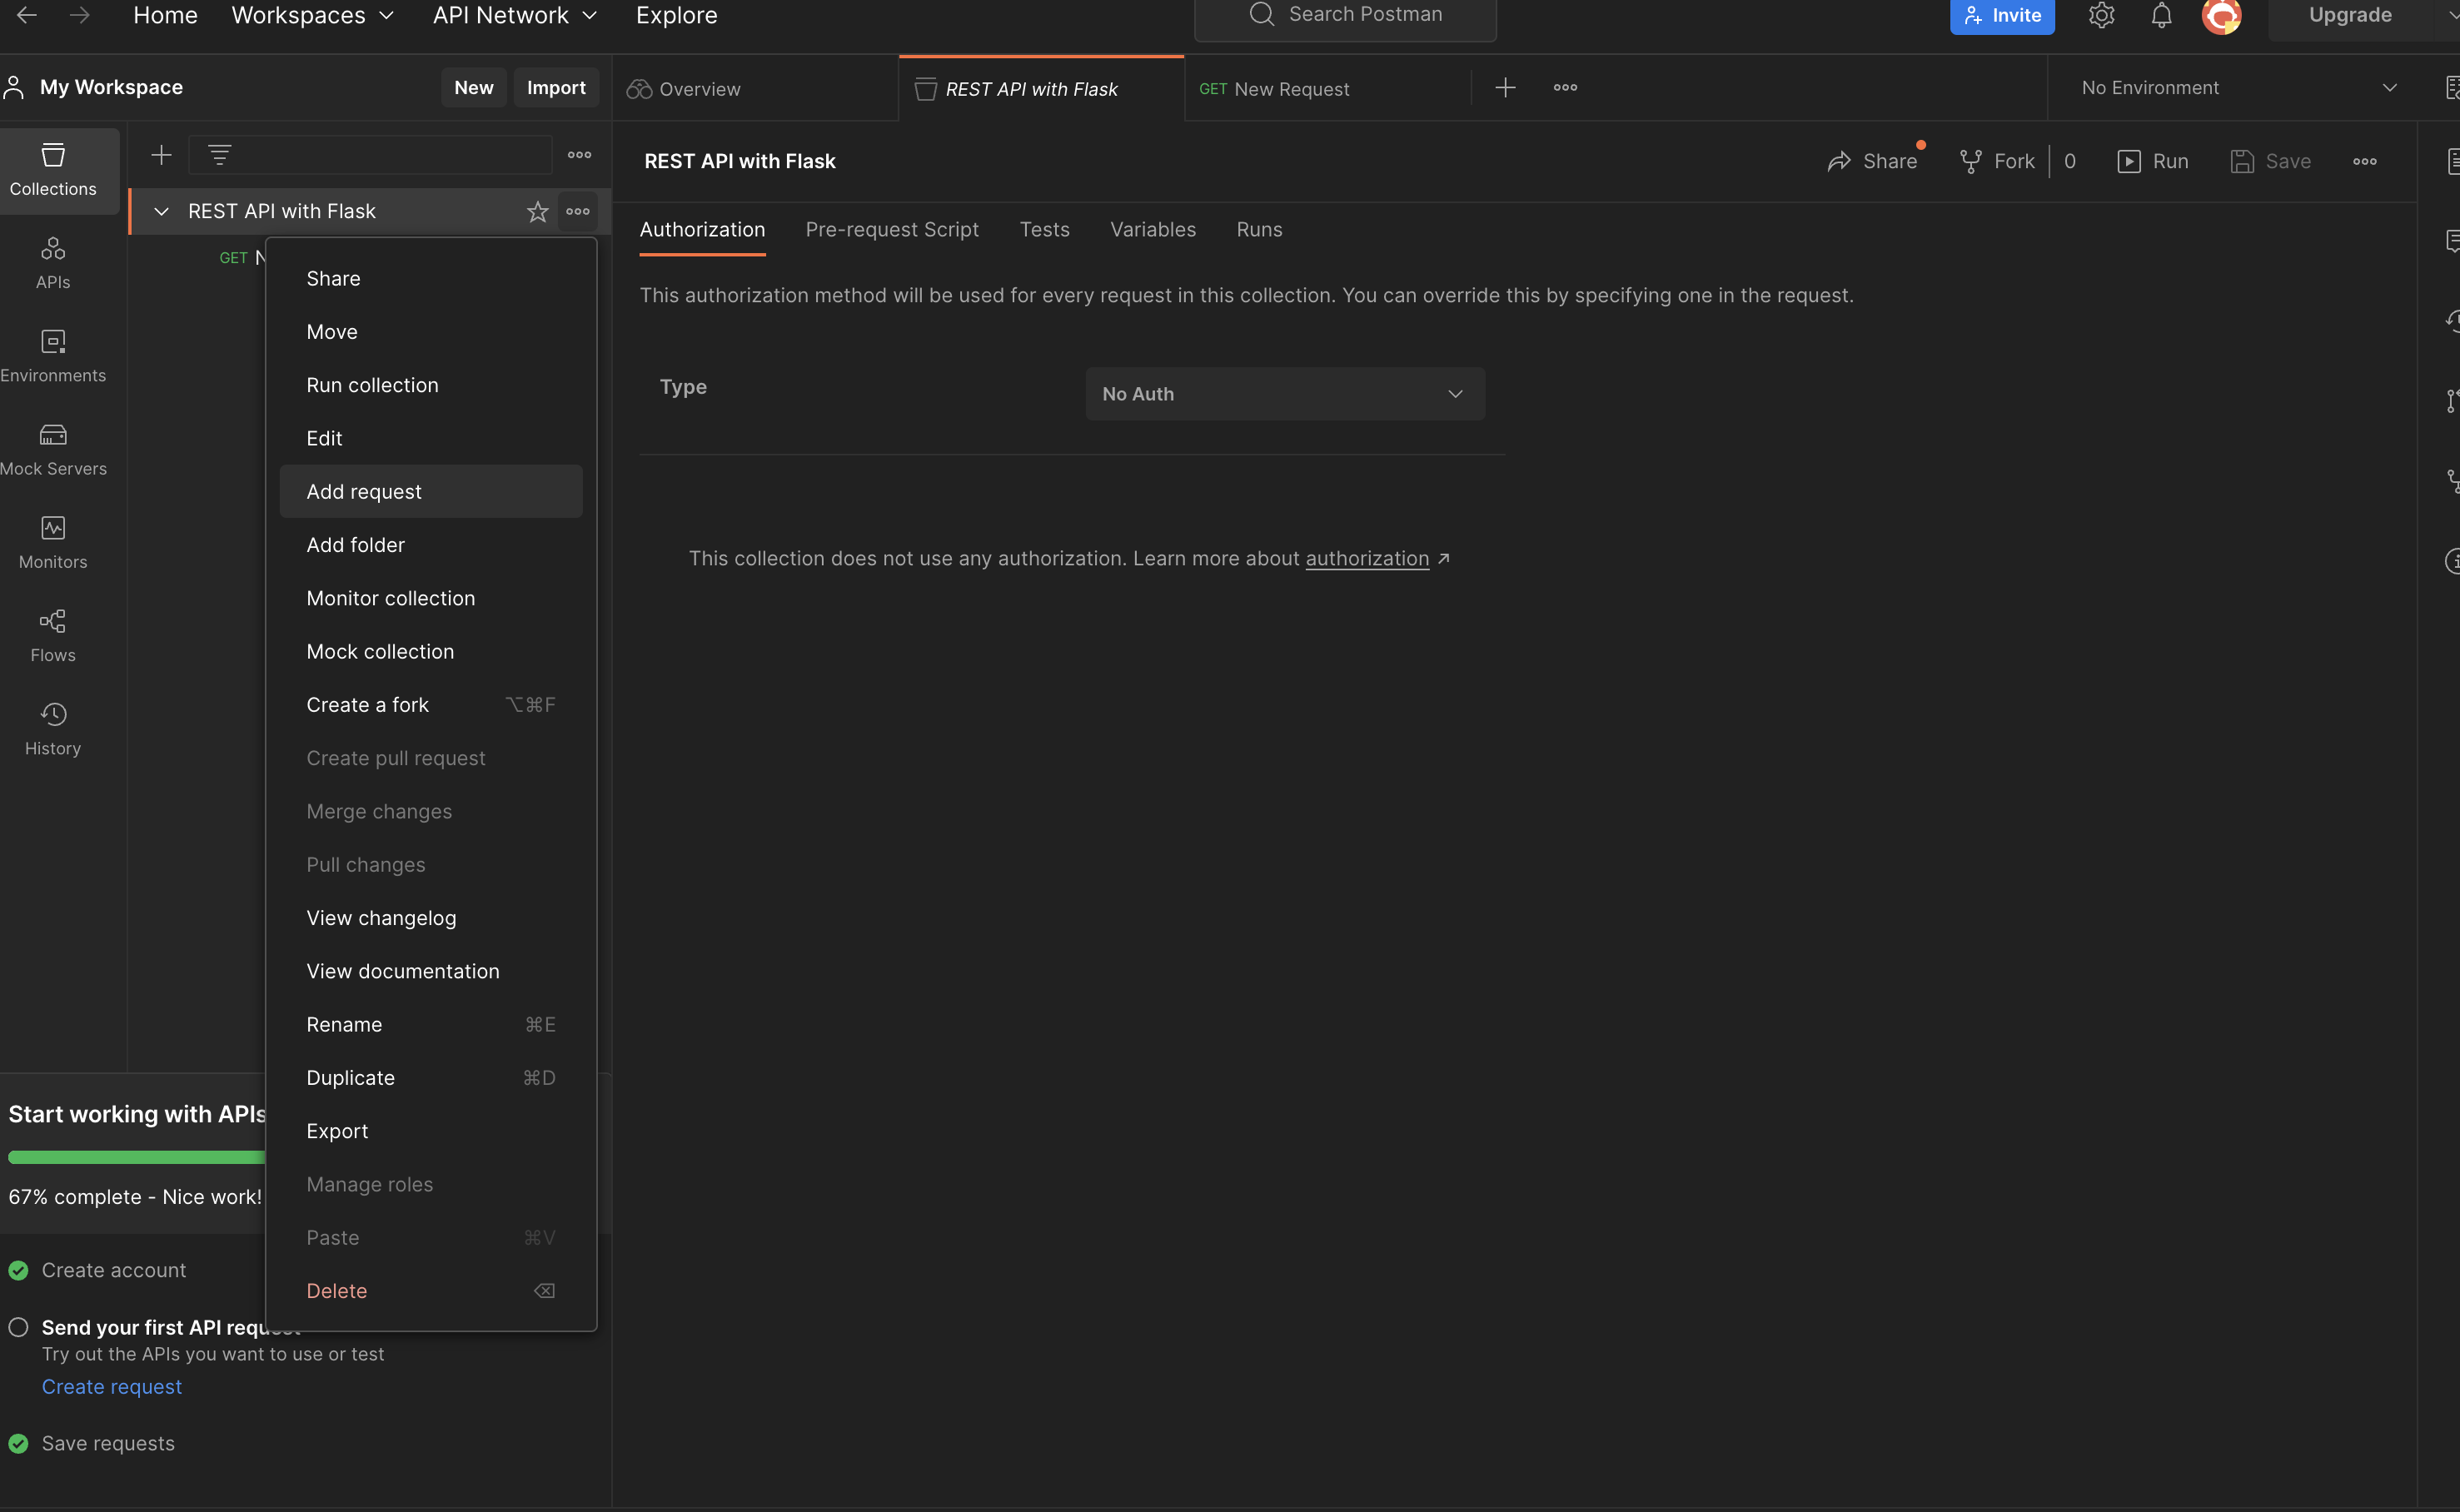
Task: Switch to the Pre-request Script tab
Action: [x=891, y=229]
